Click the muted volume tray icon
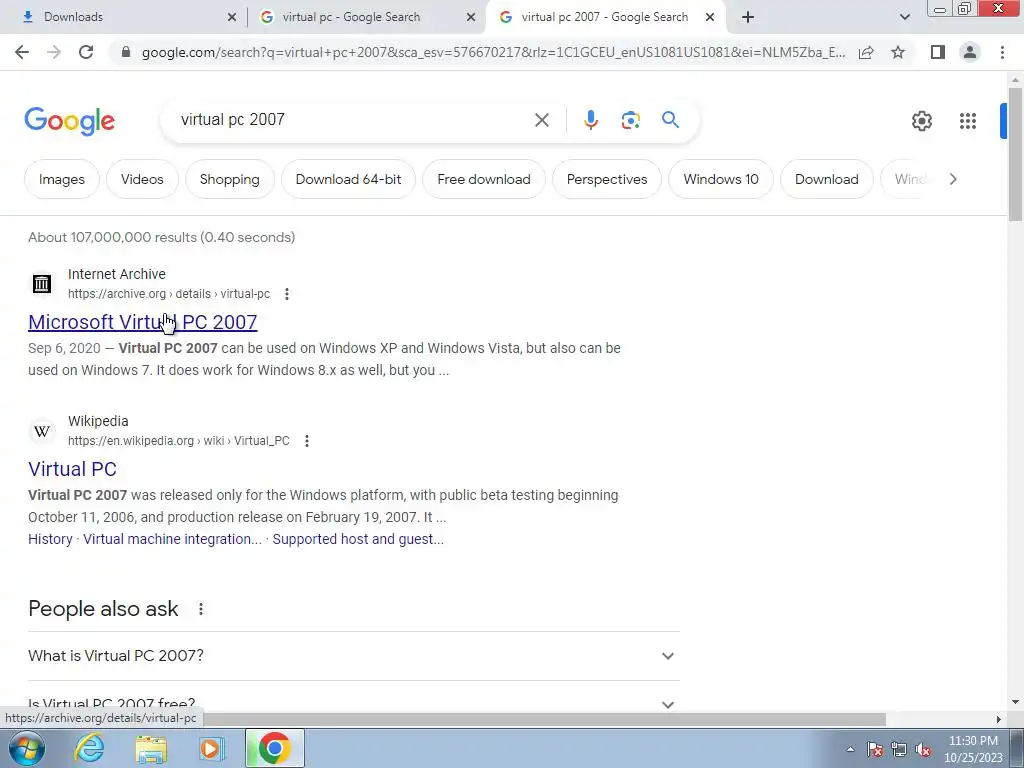 point(923,750)
